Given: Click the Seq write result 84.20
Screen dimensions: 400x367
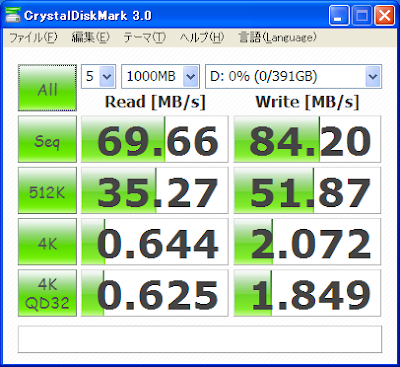Looking at the screenshot, I should (x=307, y=139).
